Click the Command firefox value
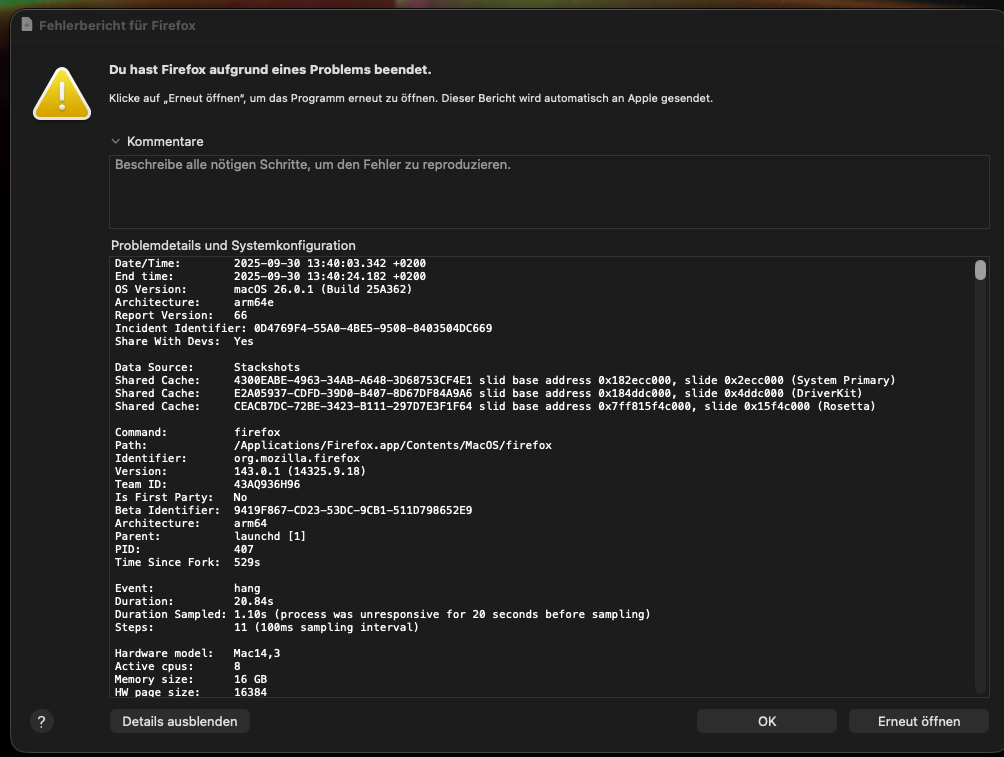Screen dimensions: 1004x757 point(257,432)
